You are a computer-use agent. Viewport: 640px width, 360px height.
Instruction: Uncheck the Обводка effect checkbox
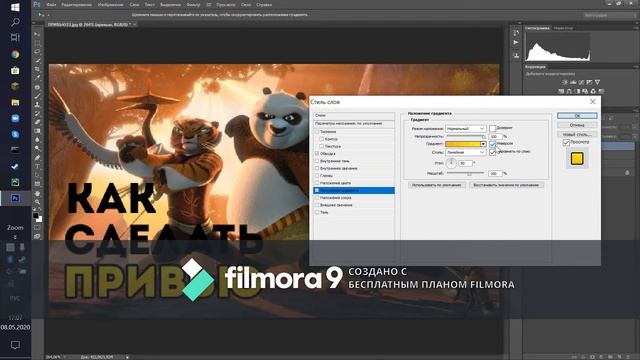click(317, 153)
